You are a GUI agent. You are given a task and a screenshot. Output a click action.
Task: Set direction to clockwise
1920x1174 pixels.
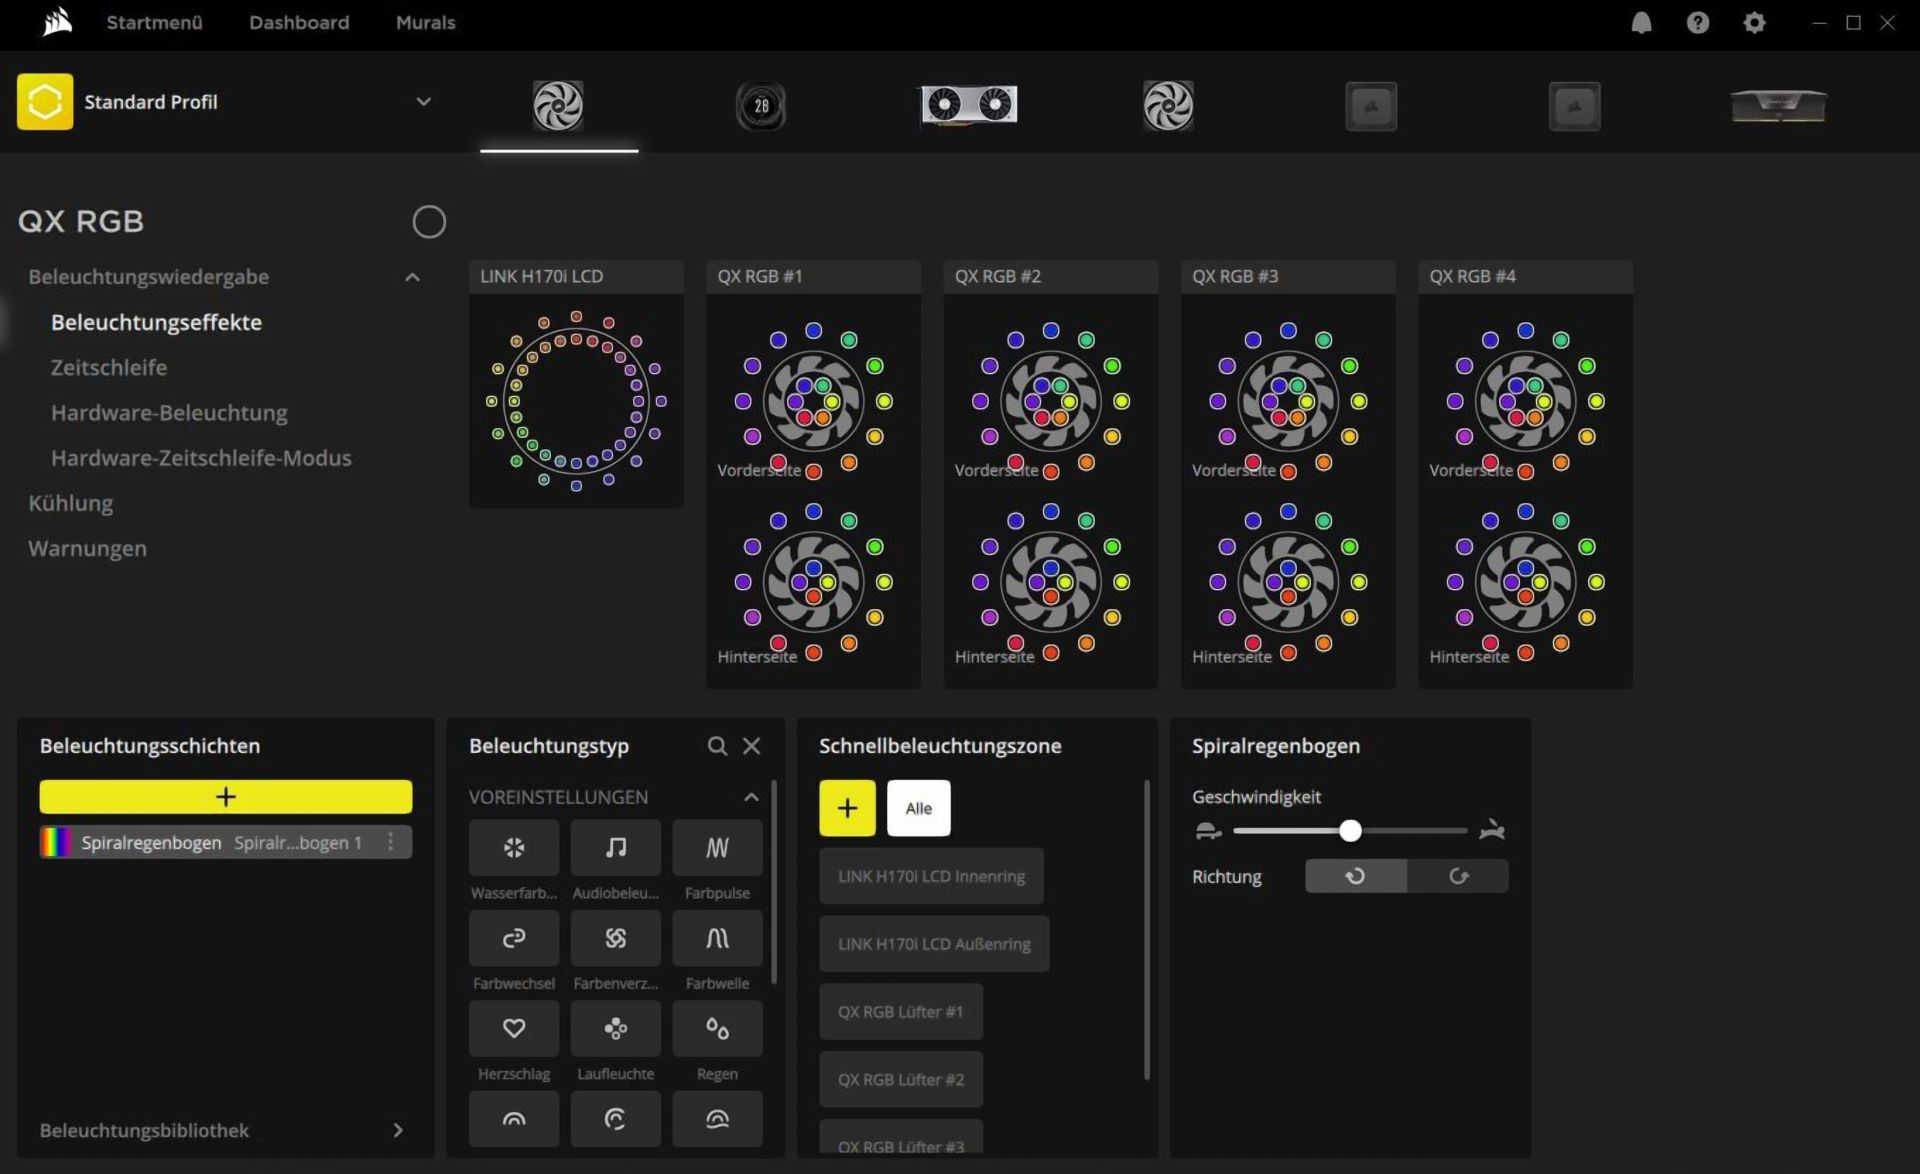[x=1458, y=876]
